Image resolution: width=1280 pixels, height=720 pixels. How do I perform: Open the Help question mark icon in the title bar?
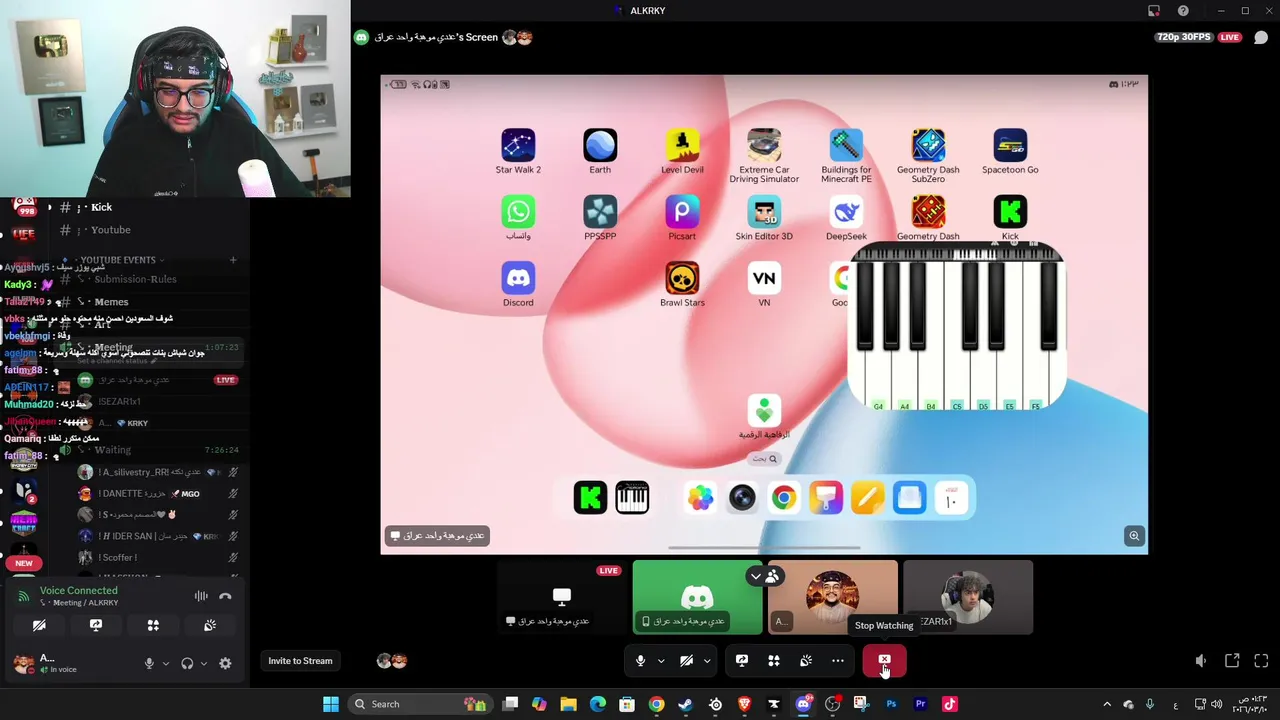1183,11
